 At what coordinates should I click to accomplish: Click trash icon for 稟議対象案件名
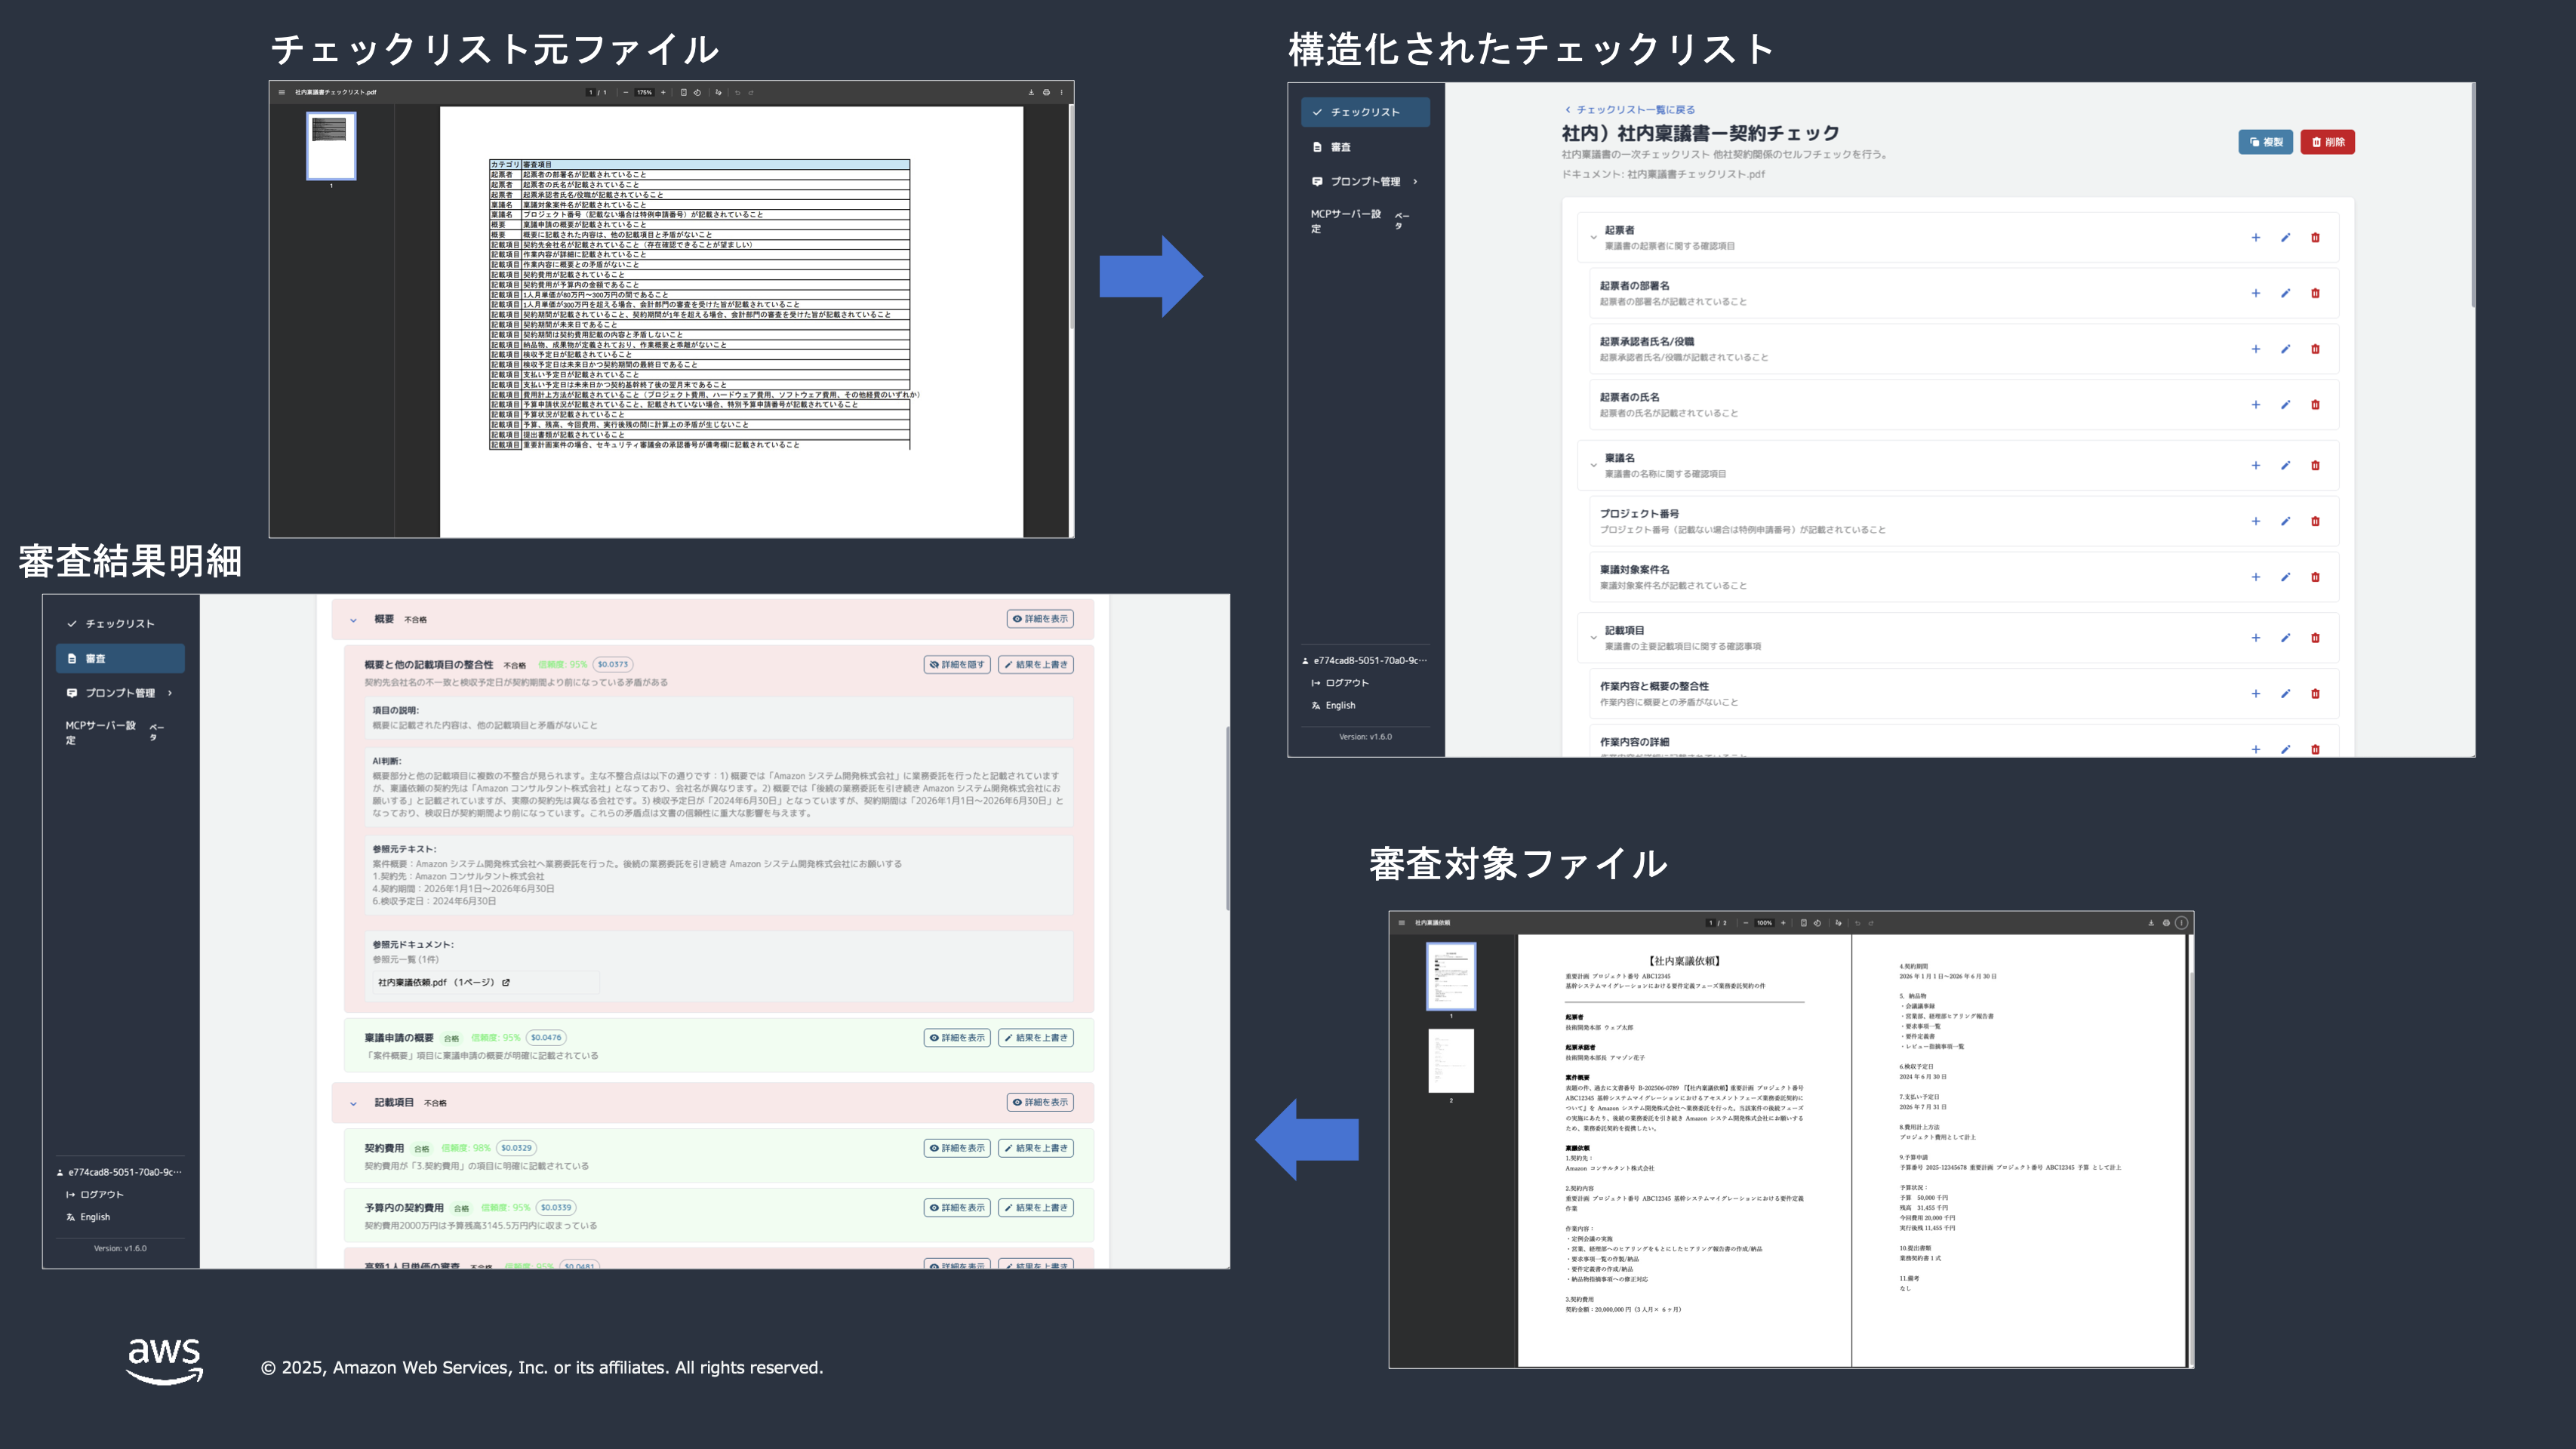click(x=2315, y=577)
